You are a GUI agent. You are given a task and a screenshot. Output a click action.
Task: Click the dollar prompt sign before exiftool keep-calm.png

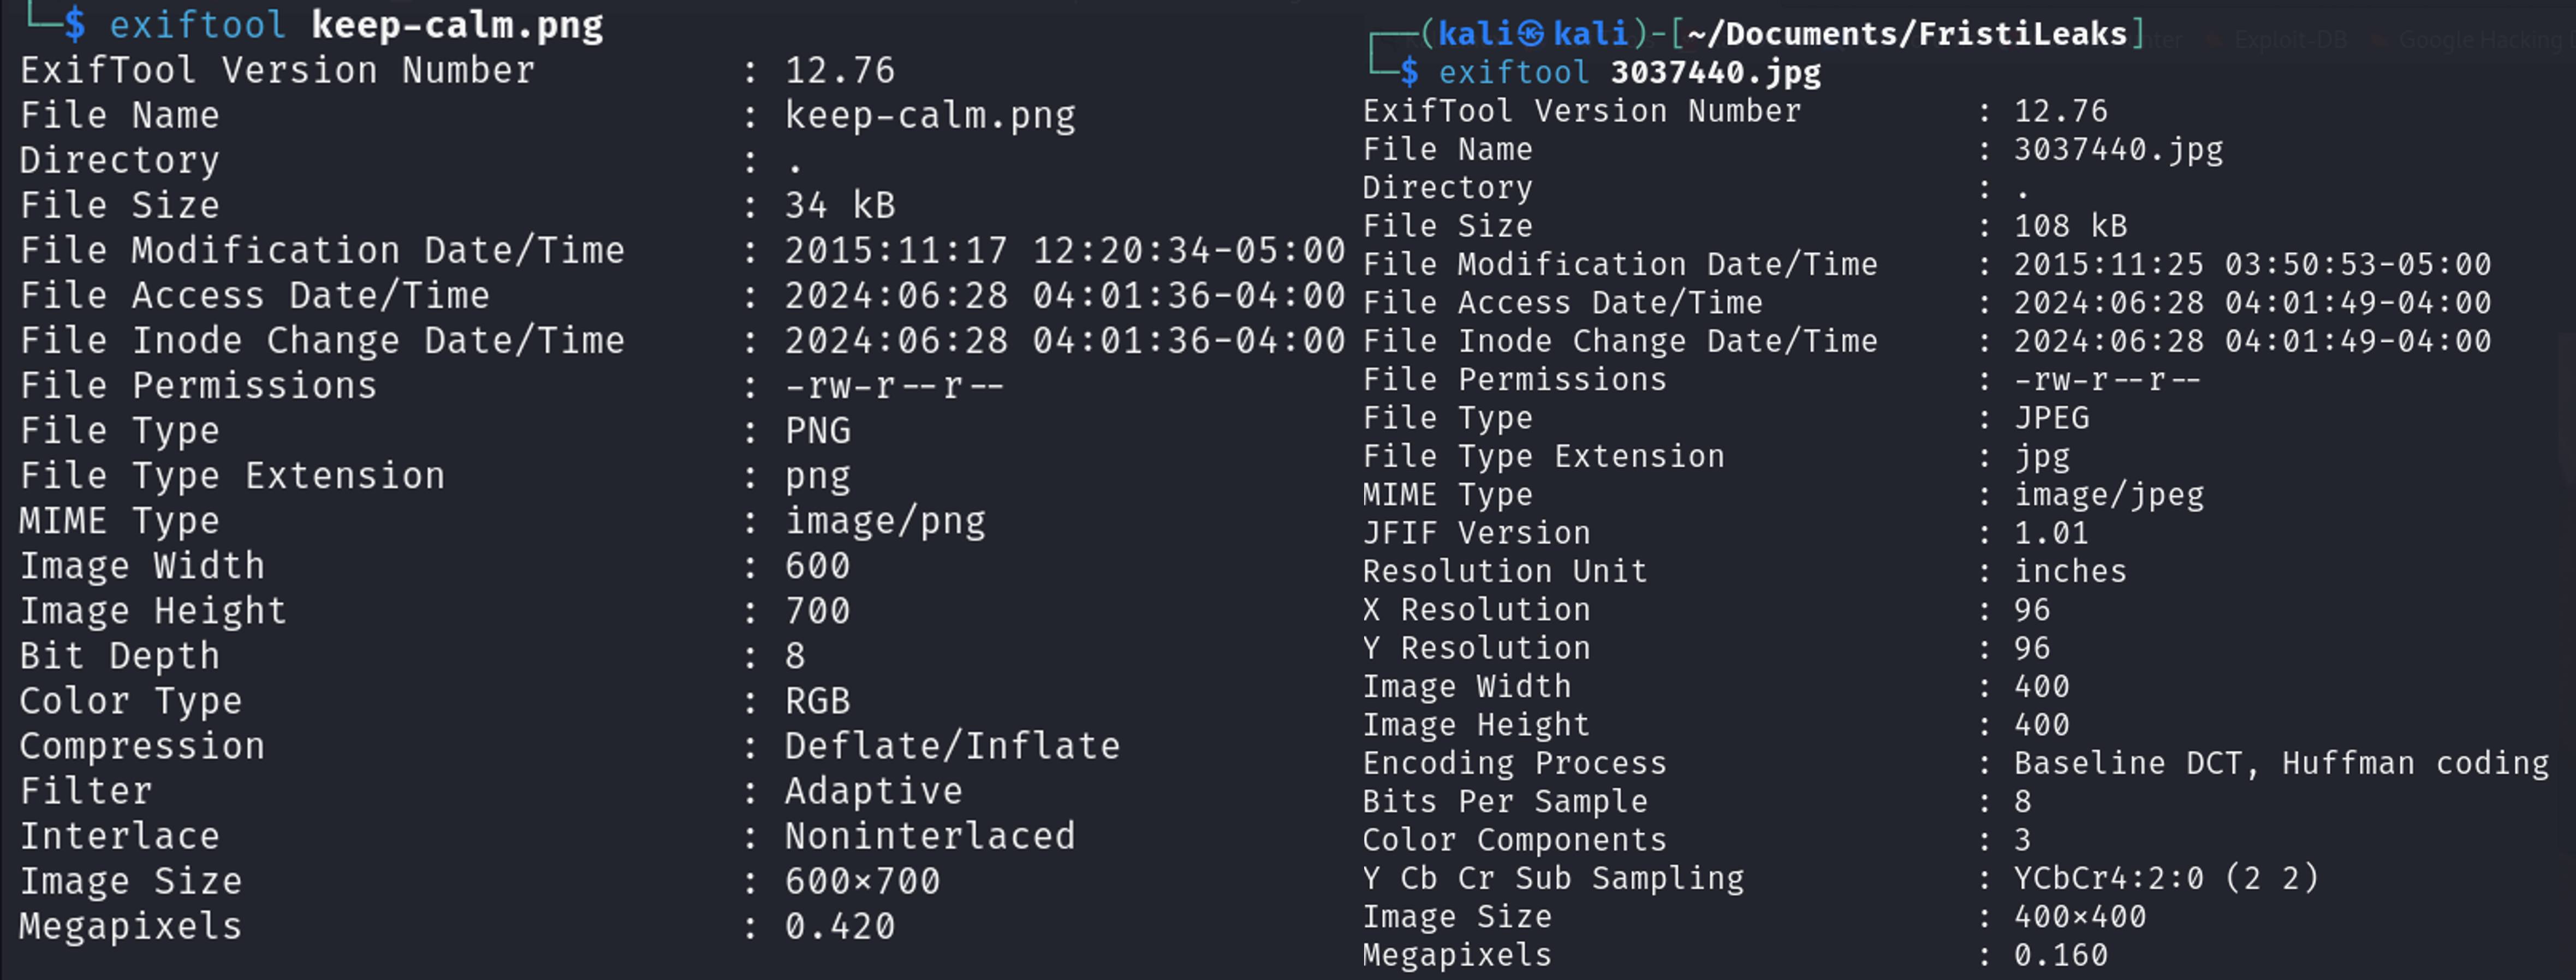pyautogui.click(x=75, y=25)
